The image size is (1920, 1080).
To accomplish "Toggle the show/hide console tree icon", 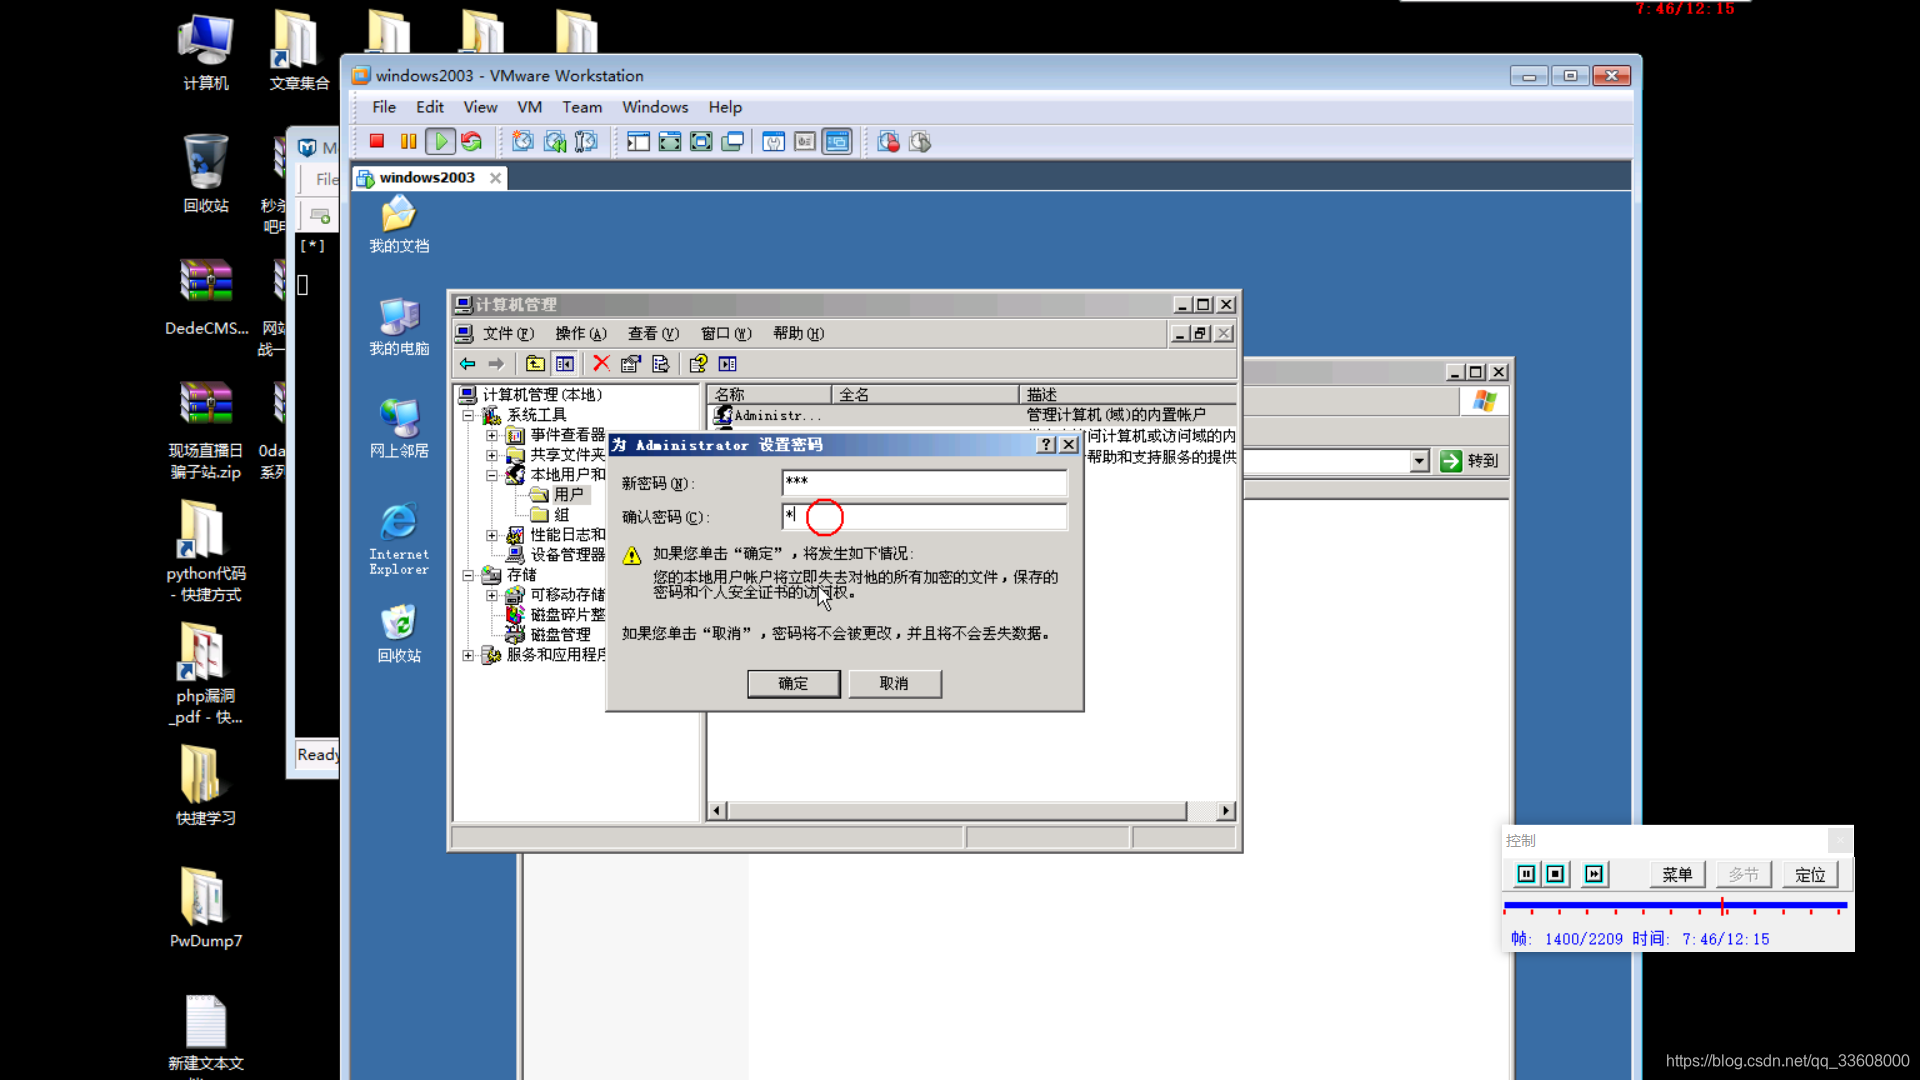I will [x=565, y=364].
